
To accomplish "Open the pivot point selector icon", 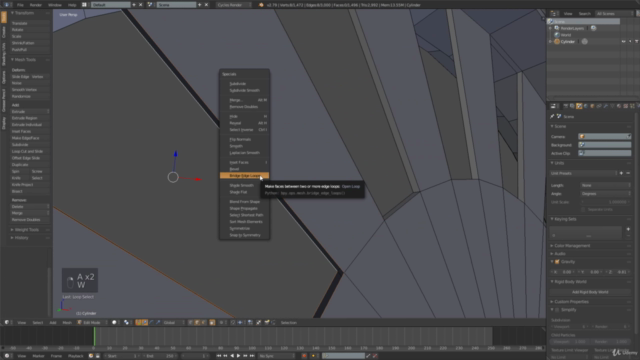I will click(127, 322).
